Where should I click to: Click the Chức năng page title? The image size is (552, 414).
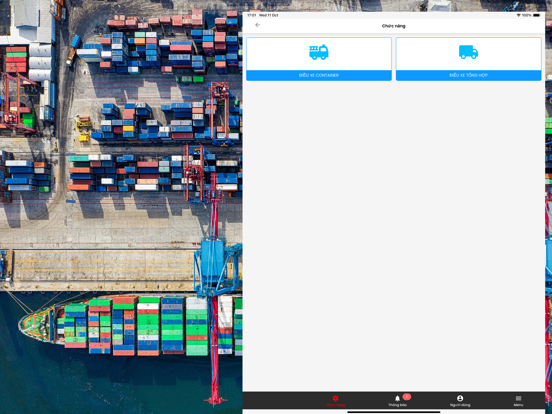394,26
